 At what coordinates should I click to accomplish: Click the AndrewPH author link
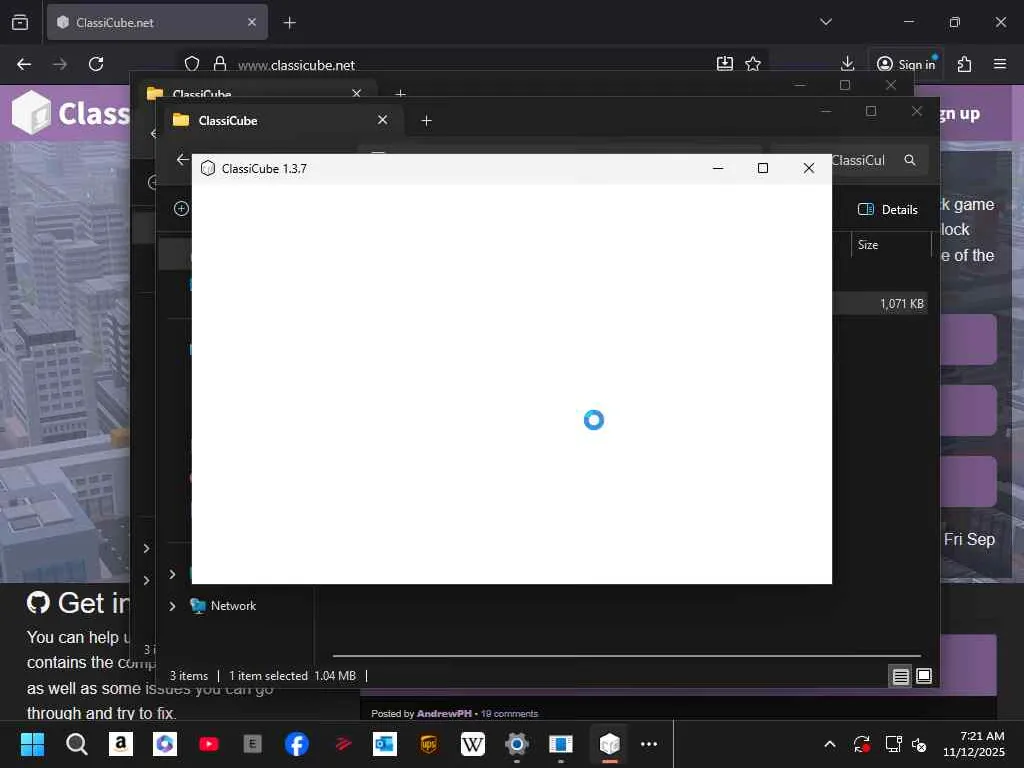(x=443, y=713)
